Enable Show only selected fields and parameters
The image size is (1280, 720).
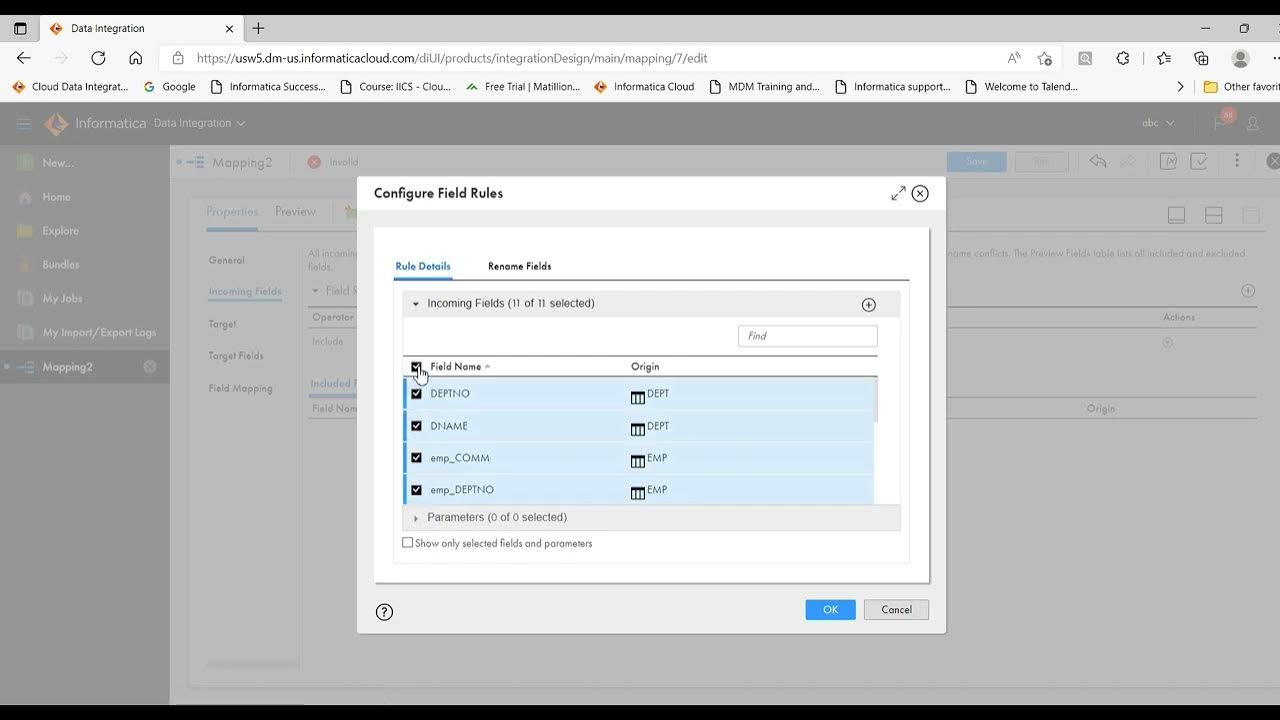click(x=408, y=543)
